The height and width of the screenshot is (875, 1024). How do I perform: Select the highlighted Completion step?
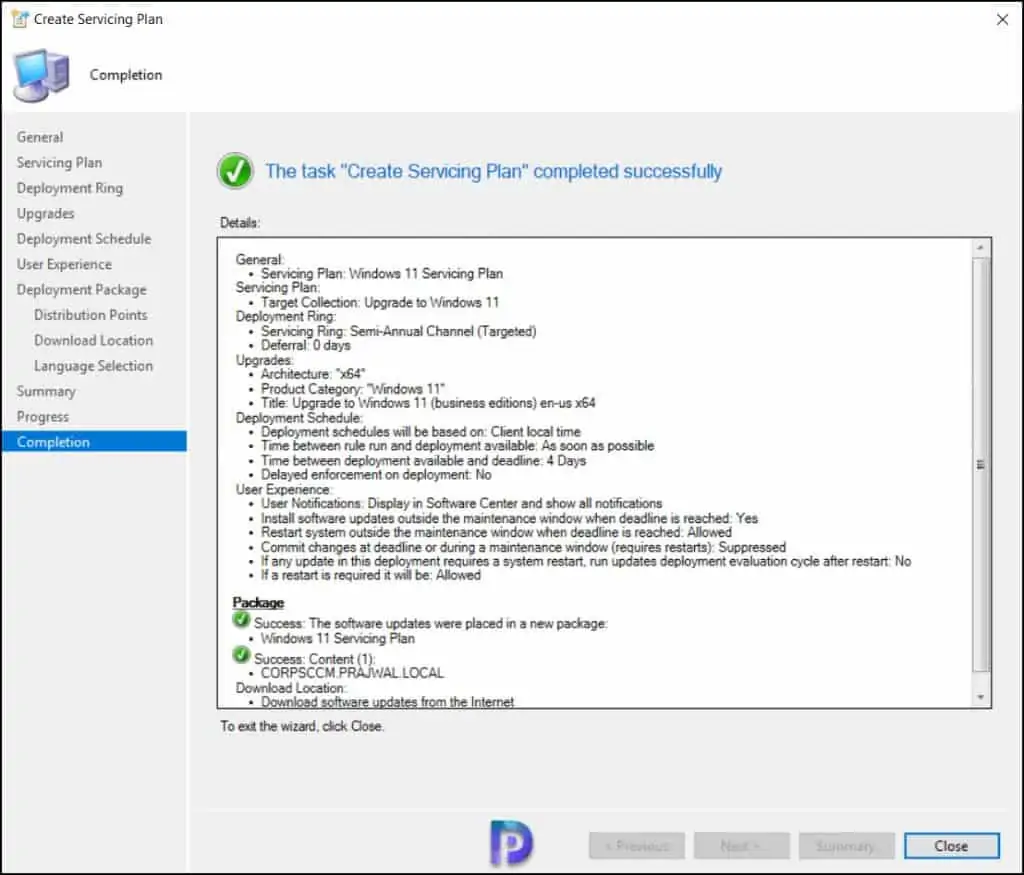94,441
